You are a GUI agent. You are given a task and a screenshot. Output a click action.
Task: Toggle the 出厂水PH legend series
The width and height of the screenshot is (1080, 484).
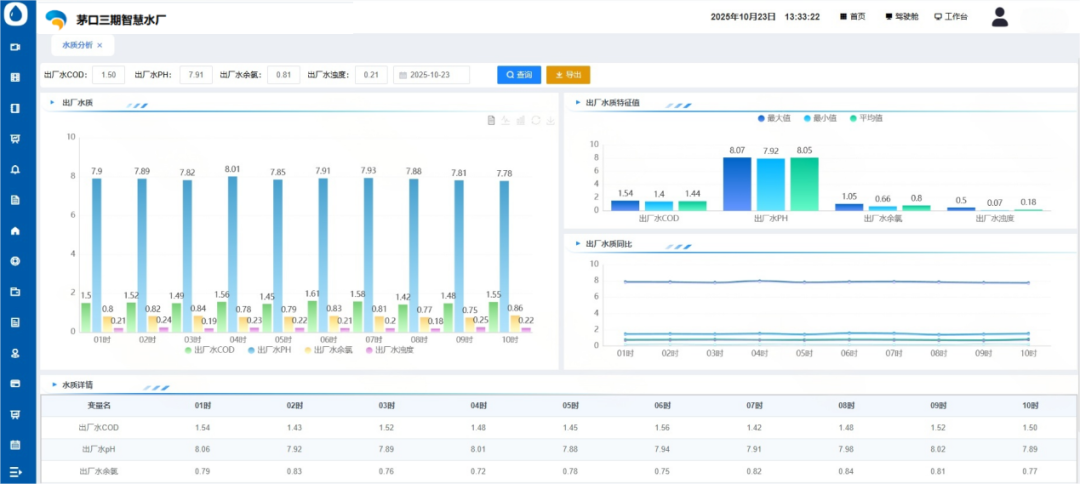pyautogui.click(x=270, y=350)
